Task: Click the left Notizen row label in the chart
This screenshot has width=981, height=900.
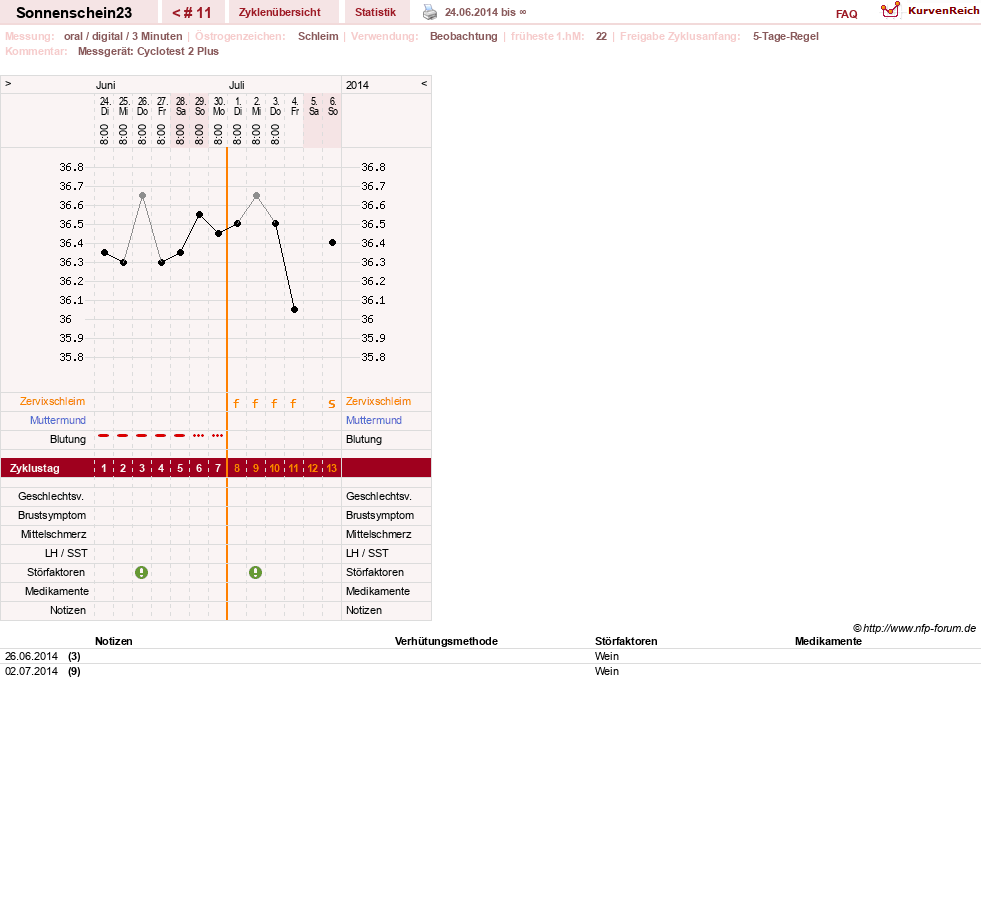Action: coord(68,610)
